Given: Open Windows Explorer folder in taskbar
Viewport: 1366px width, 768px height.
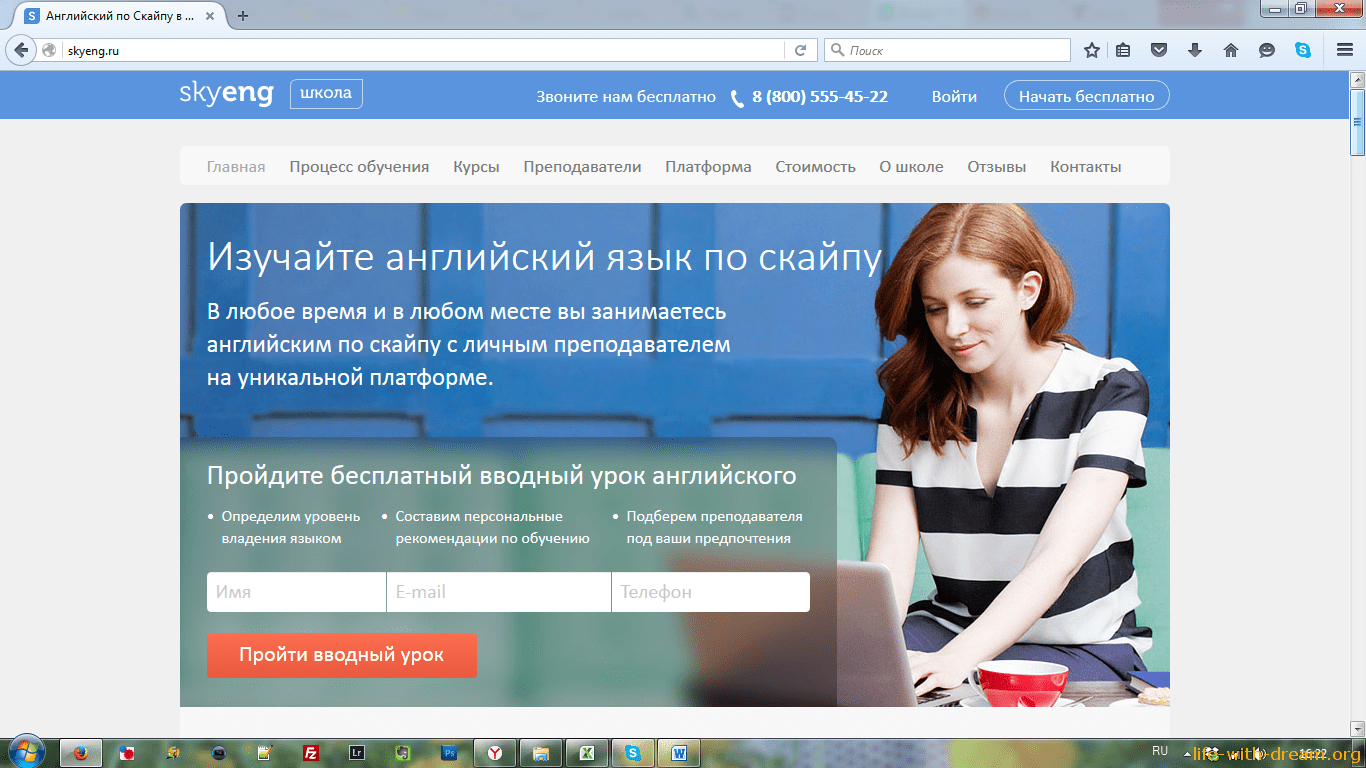Looking at the screenshot, I should (541, 753).
